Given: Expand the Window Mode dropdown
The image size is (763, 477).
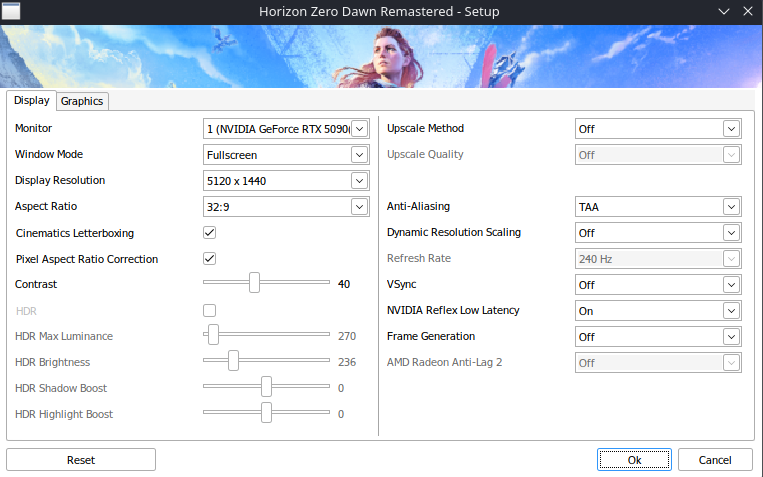Looking at the screenshot, I should pos(286,155).
